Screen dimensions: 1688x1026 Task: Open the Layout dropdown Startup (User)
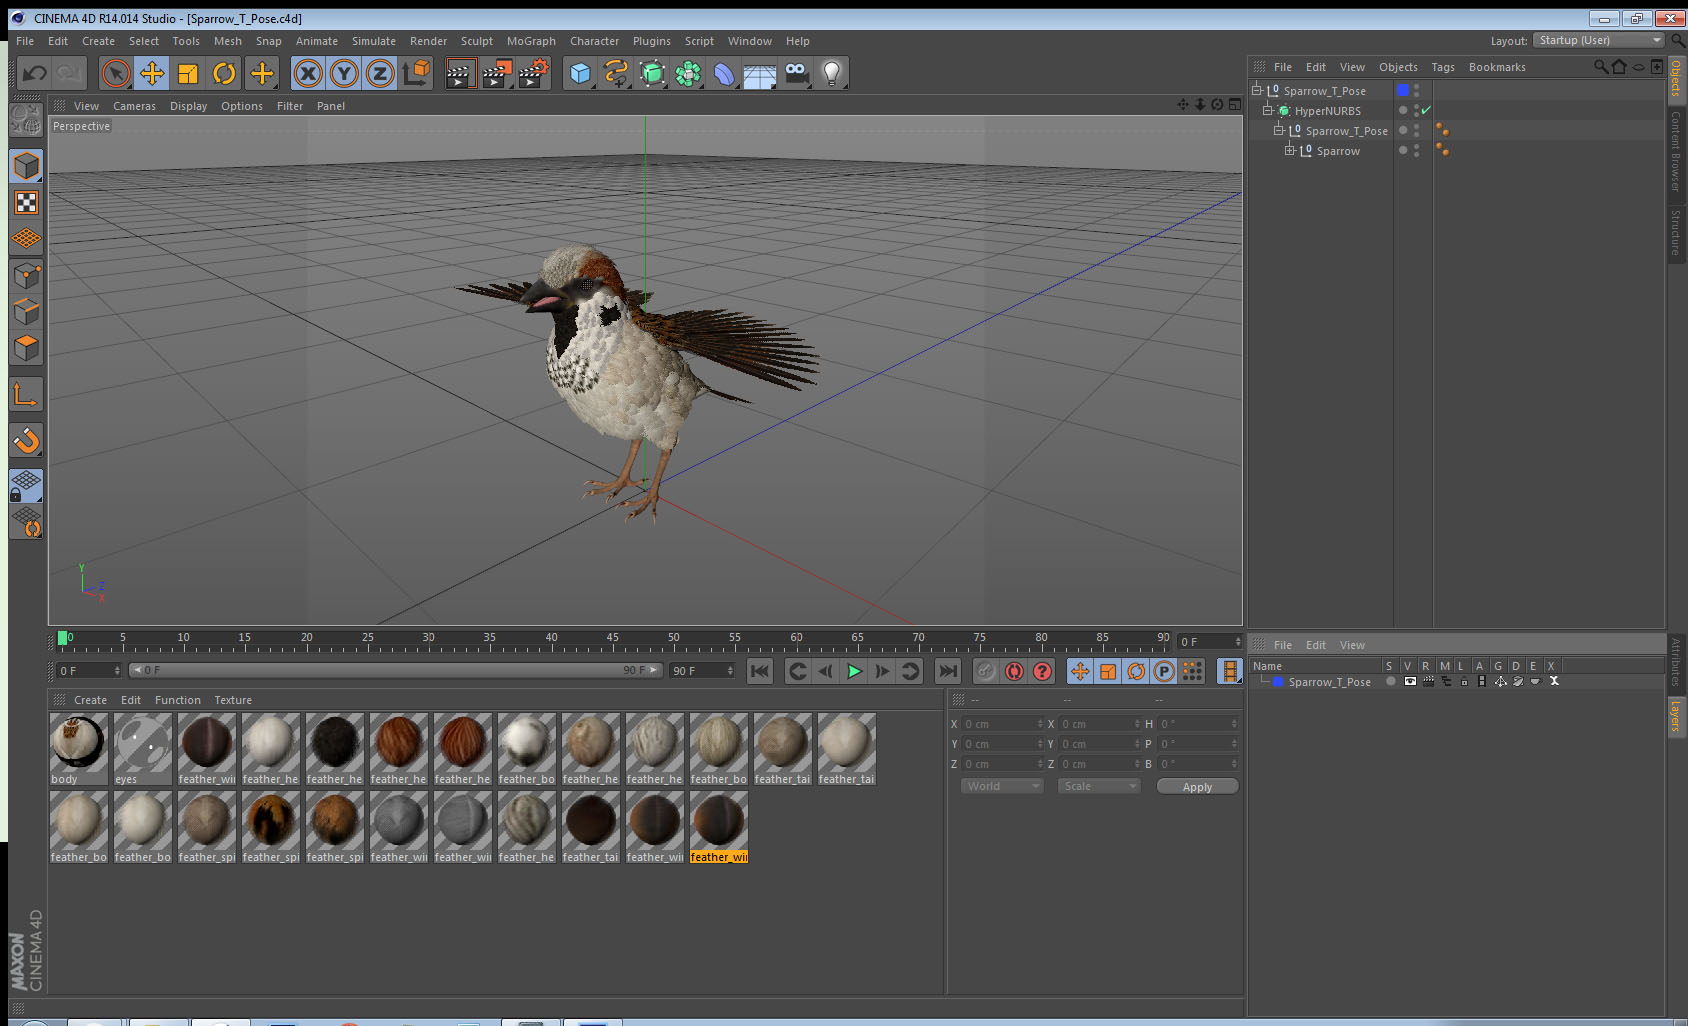tap(1598, 40)
